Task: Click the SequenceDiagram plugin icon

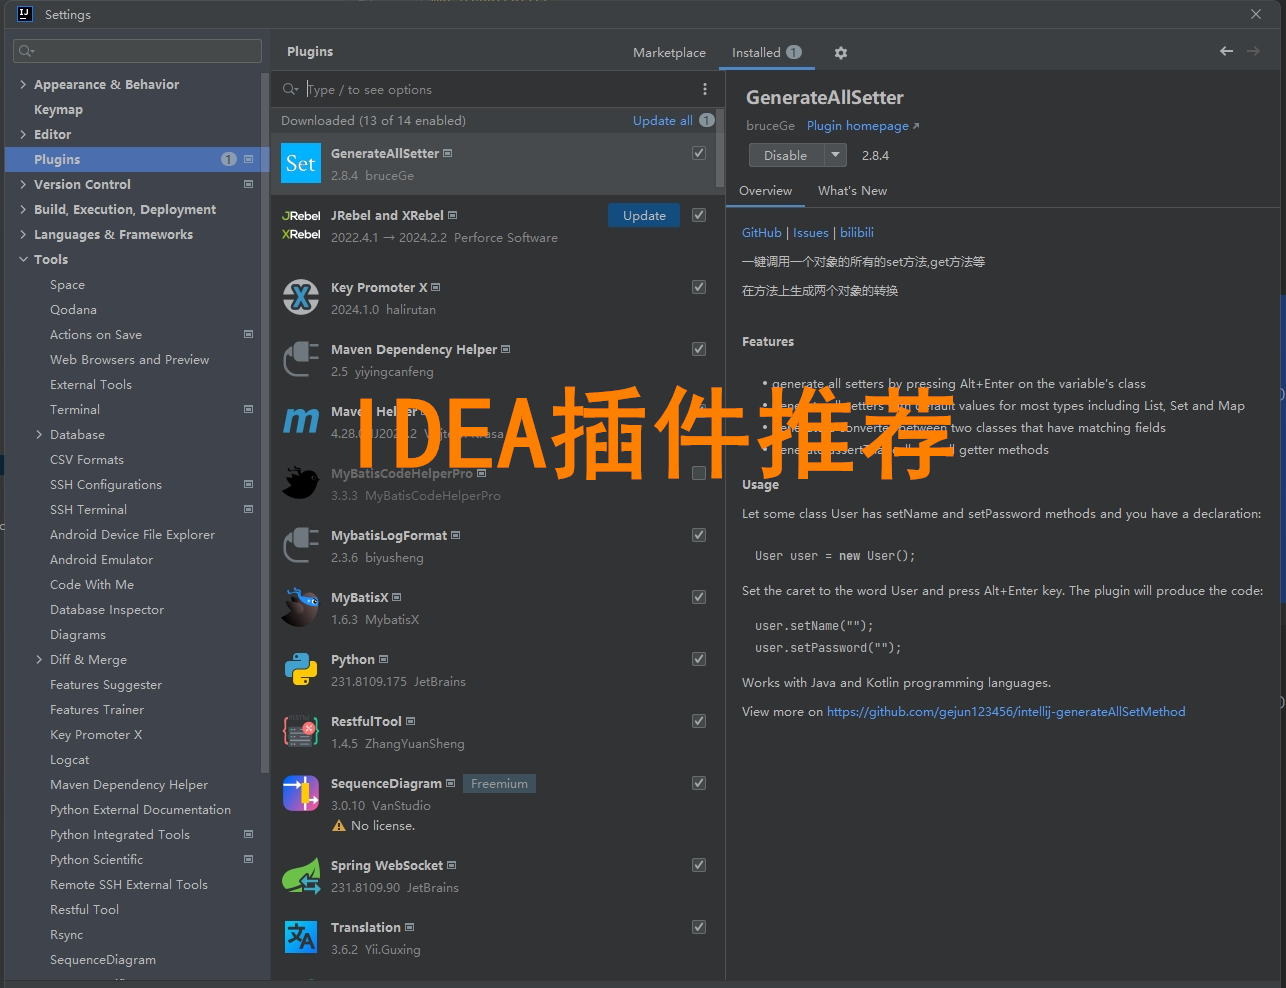Action: click(301, 793)
